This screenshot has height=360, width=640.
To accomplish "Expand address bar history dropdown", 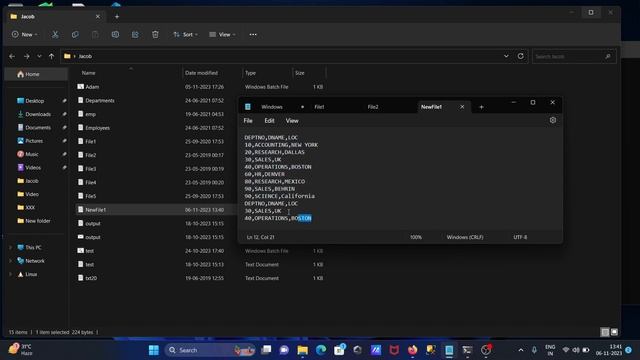I will tap(506, 56).
